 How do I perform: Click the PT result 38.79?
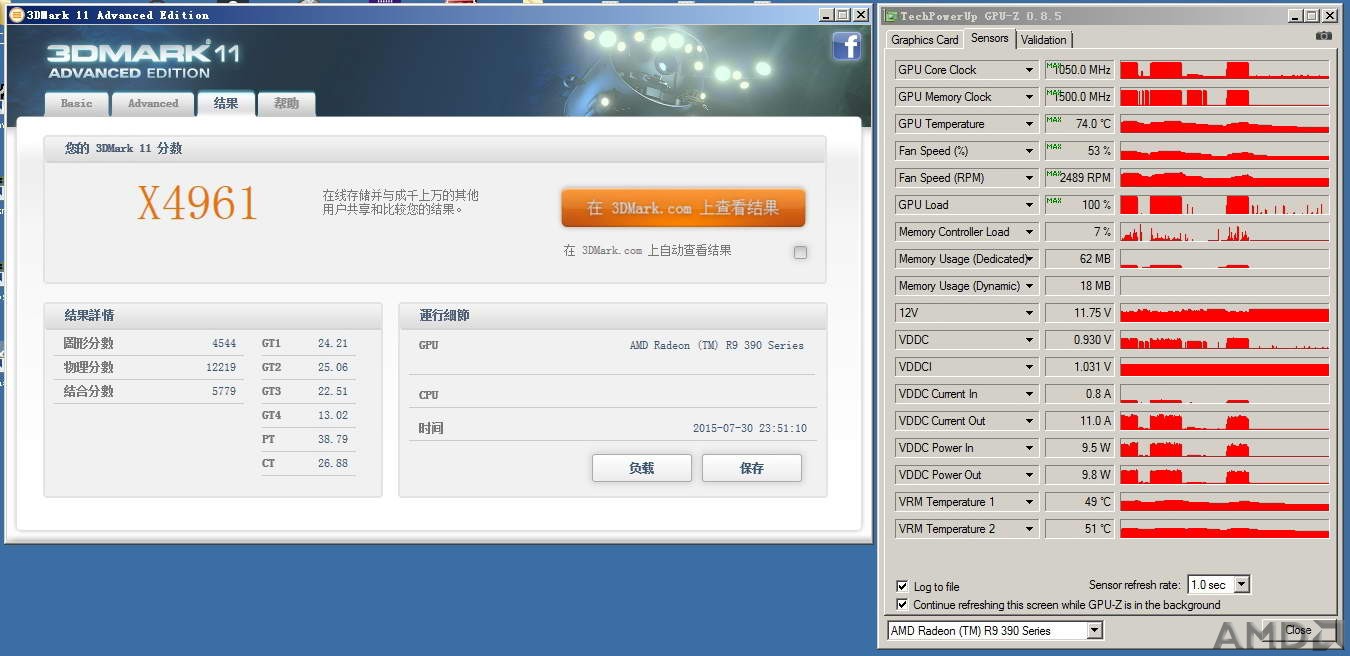333,440
